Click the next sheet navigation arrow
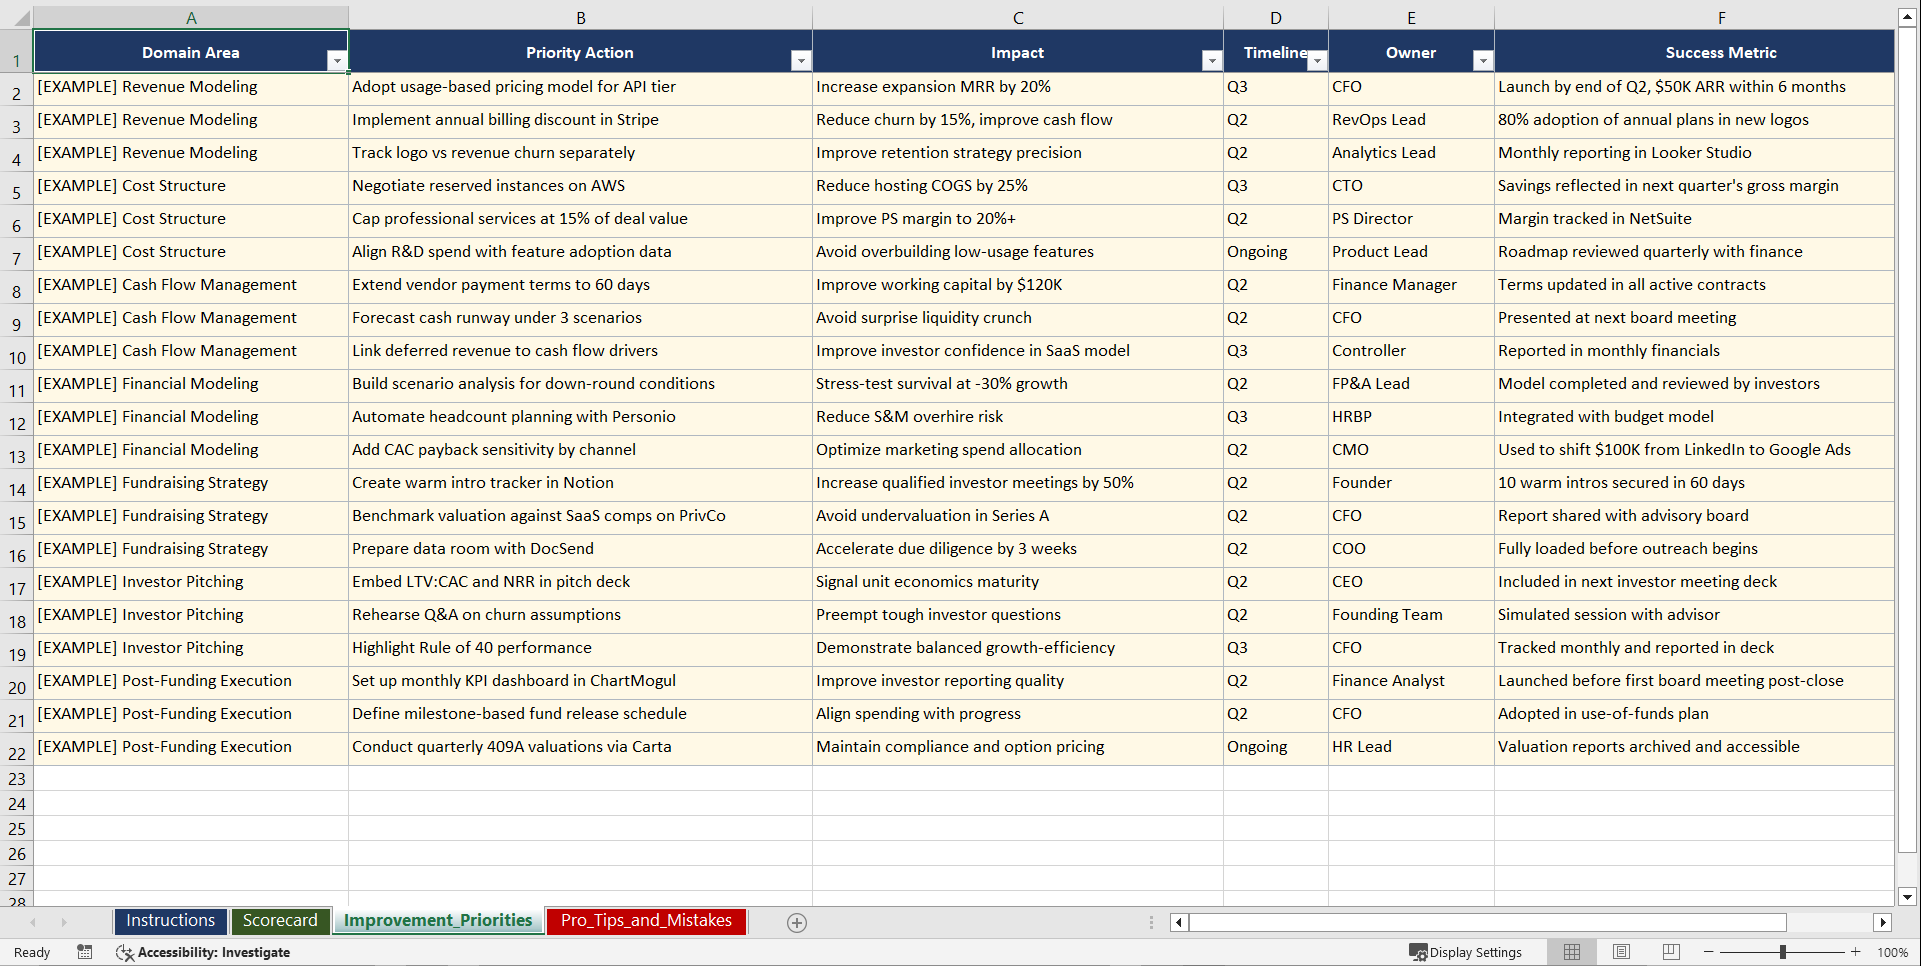This screenshot has width=1921, height=966. (64, 922)
